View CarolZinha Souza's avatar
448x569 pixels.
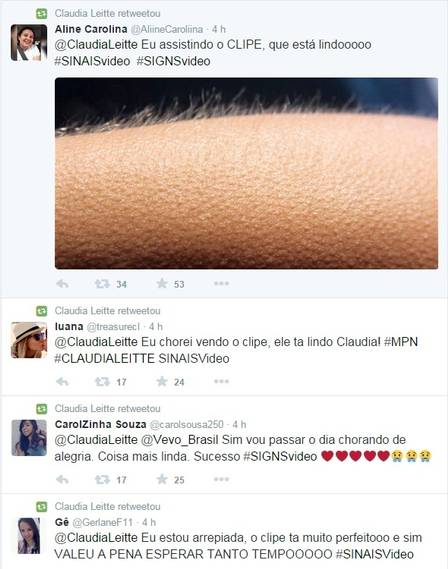tap(29, 438)
